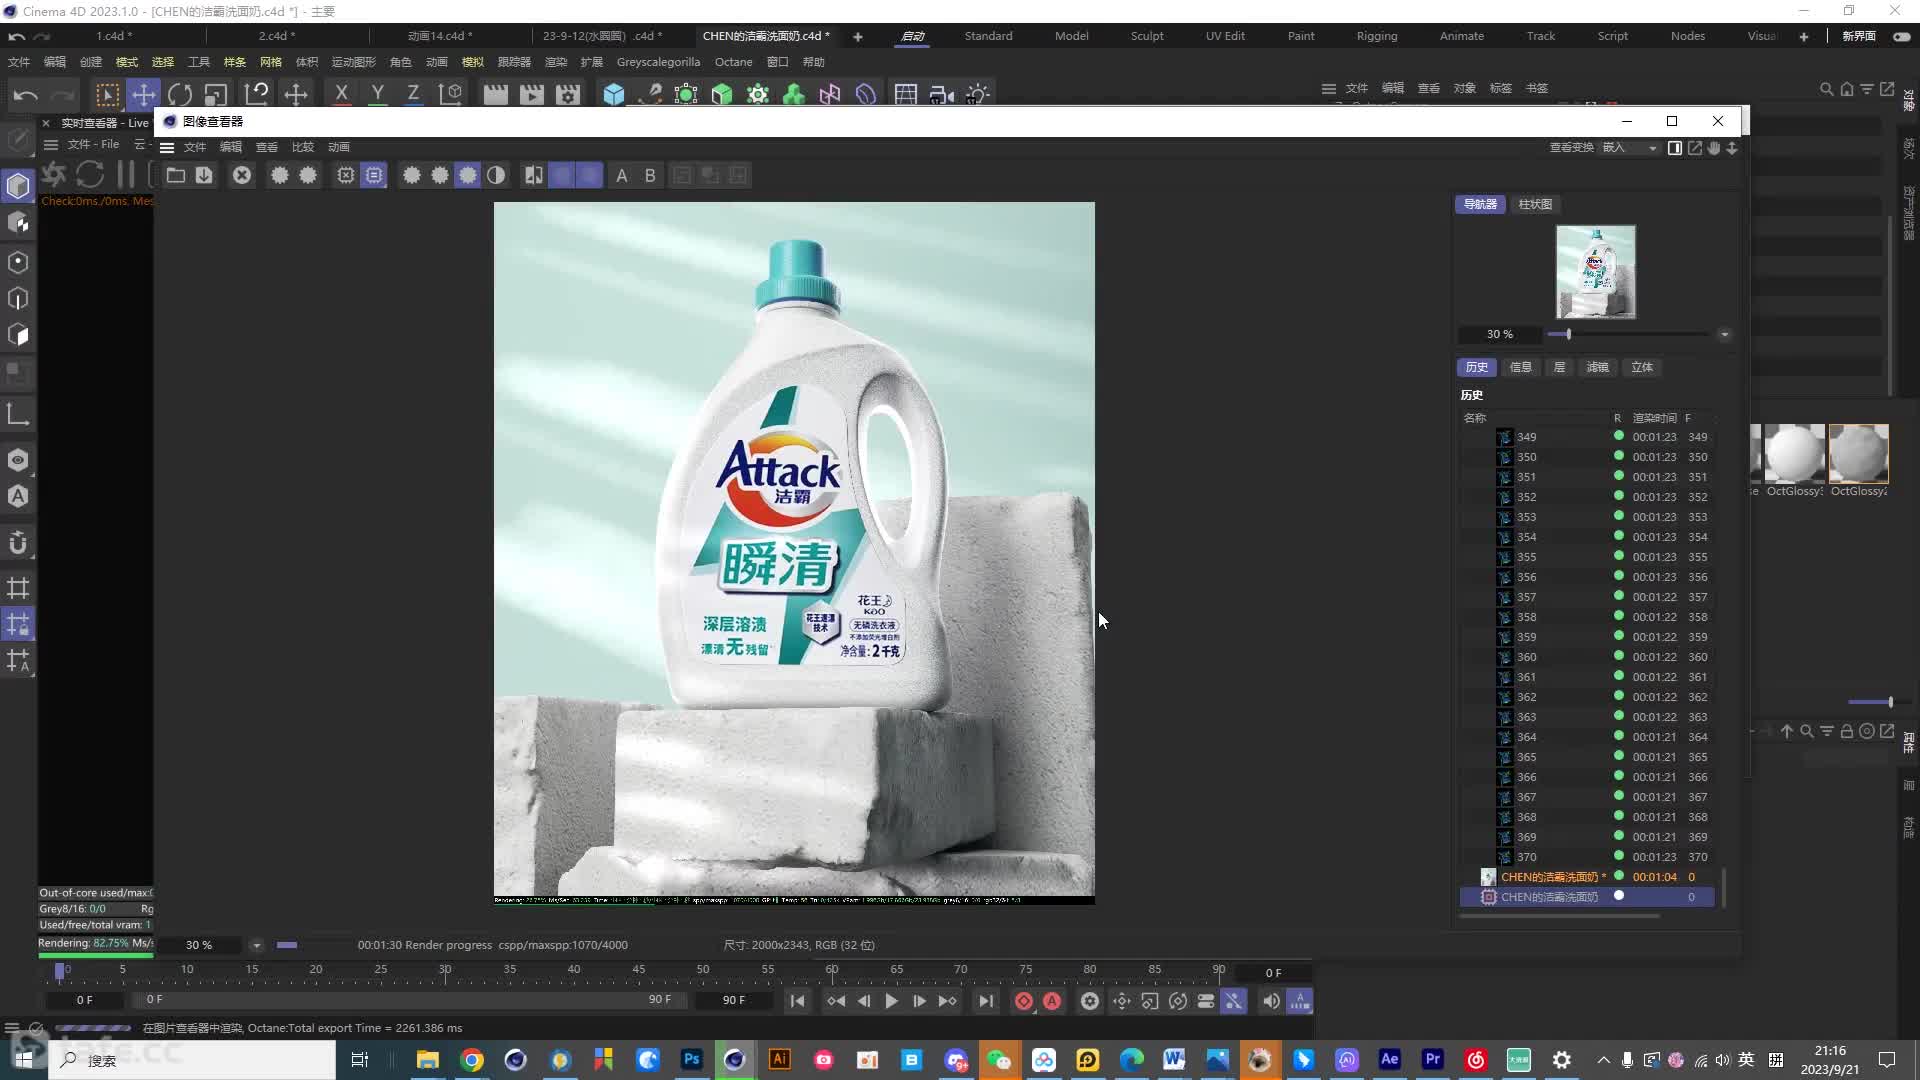Screen dimensions: 1920x1080
Task: Click blue Cube primitive icon
Action: (x=614, y=94)
